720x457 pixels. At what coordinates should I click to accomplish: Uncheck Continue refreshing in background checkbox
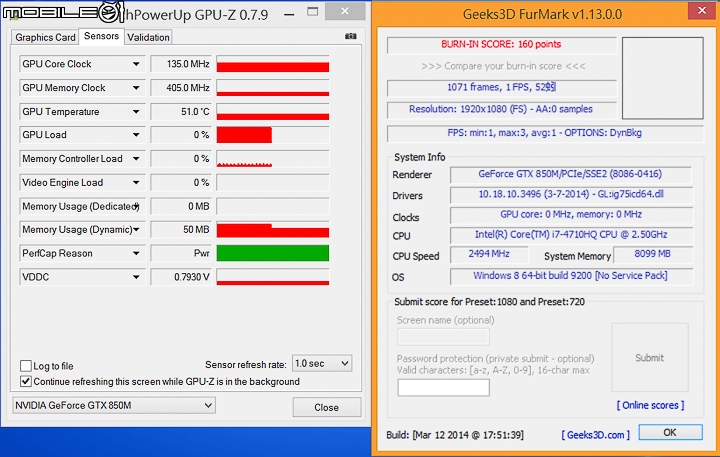click(x=26, y=381)
